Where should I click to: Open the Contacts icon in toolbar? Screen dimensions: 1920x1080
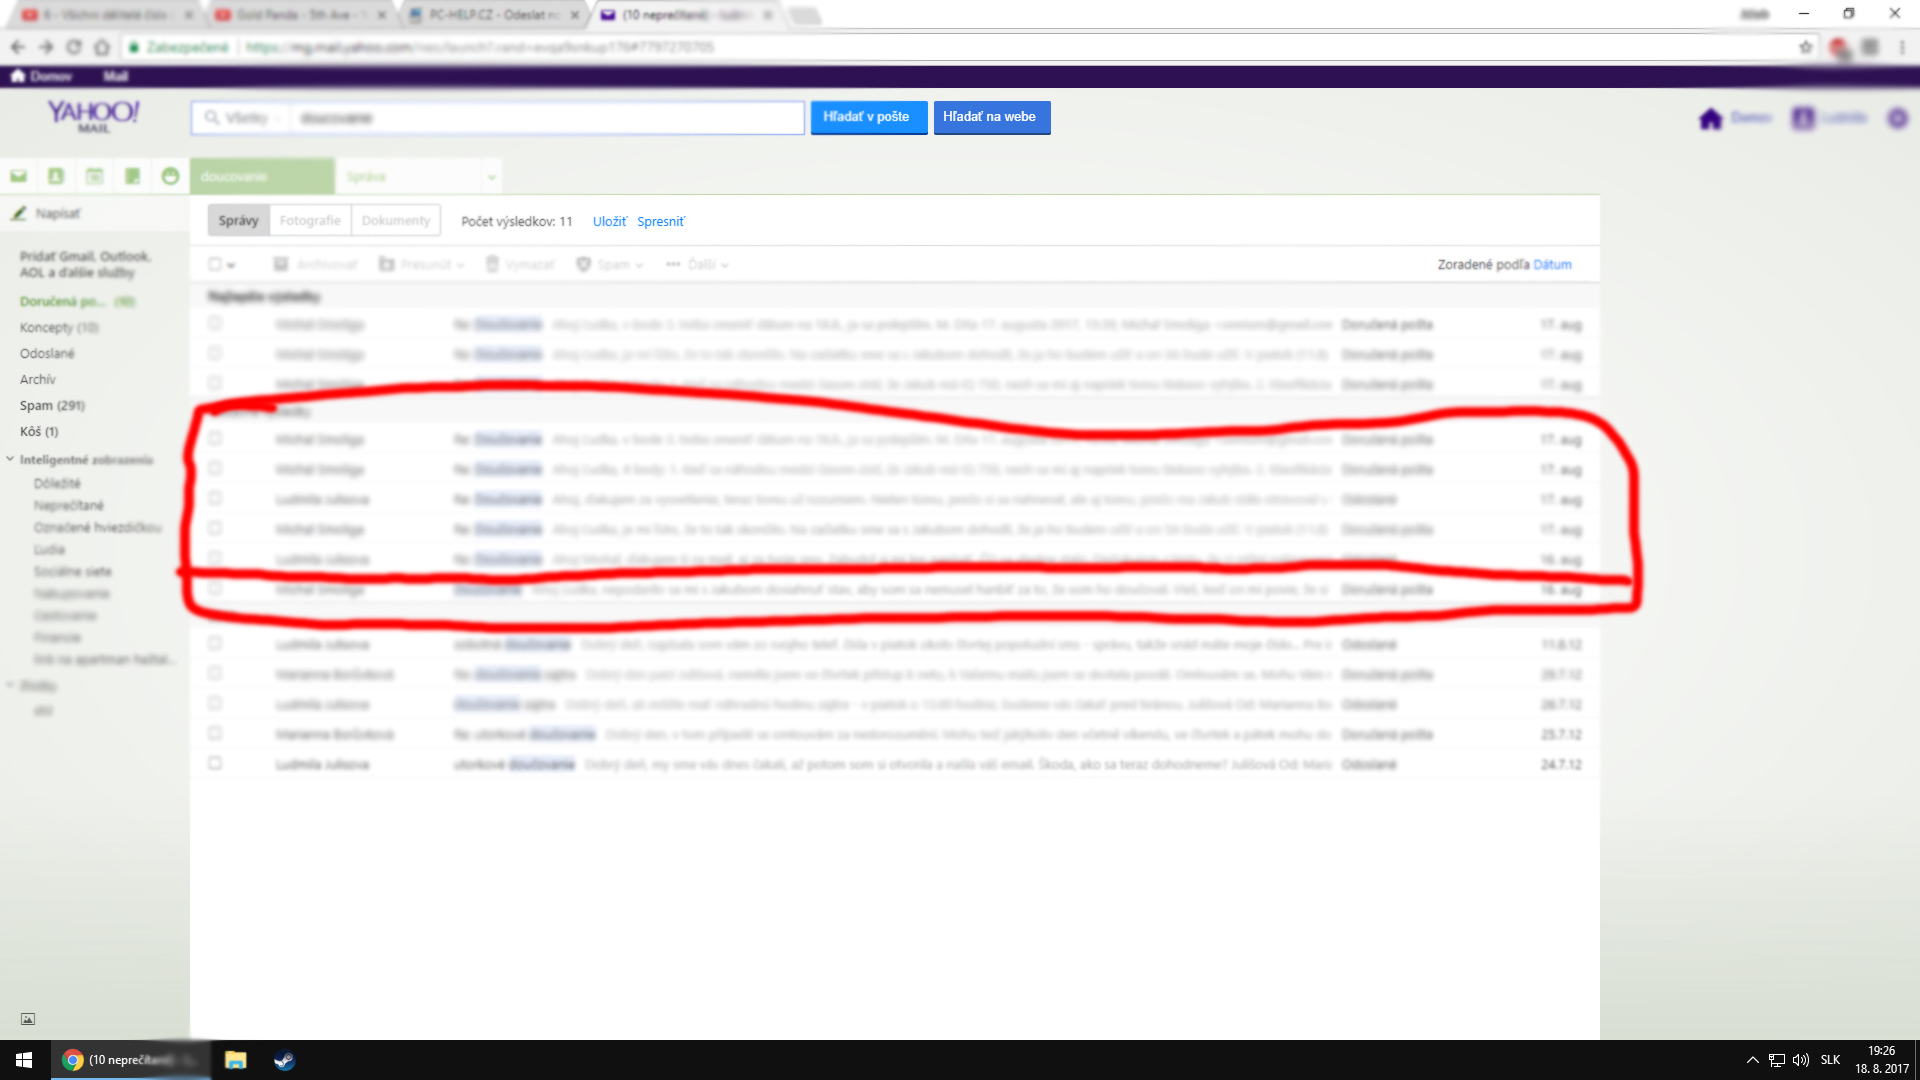pos(56,176)
